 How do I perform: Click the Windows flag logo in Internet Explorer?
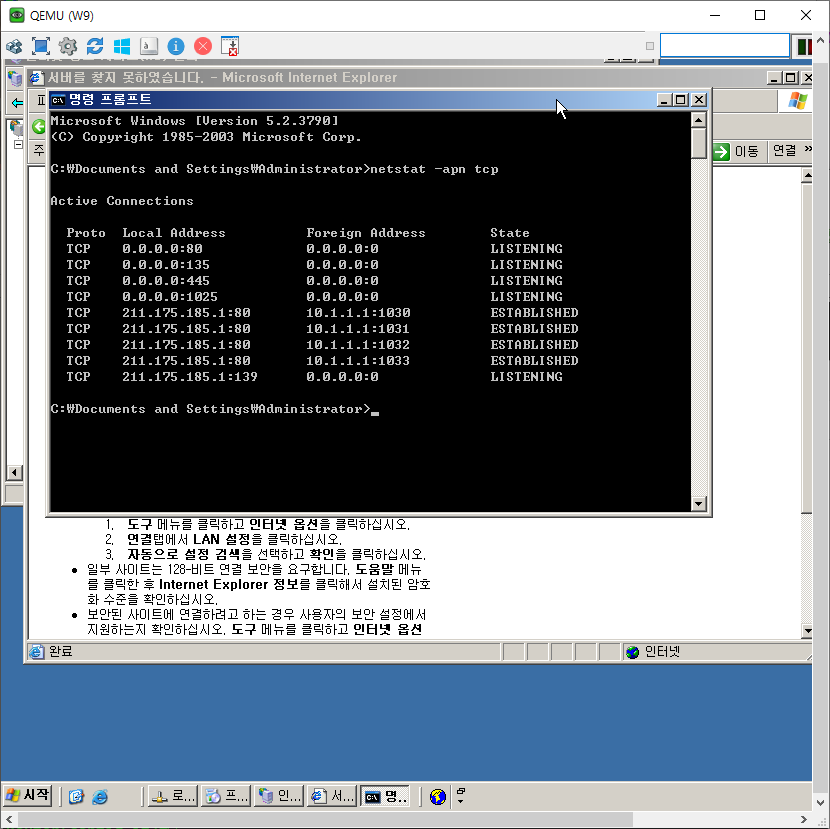point(798,101)
